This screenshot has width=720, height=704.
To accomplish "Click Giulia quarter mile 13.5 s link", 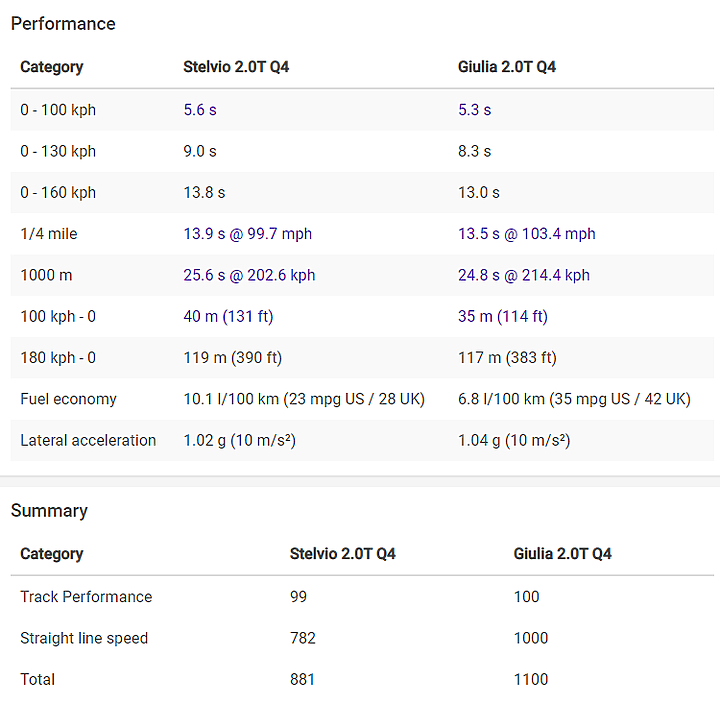I will (x=526, y=234).
